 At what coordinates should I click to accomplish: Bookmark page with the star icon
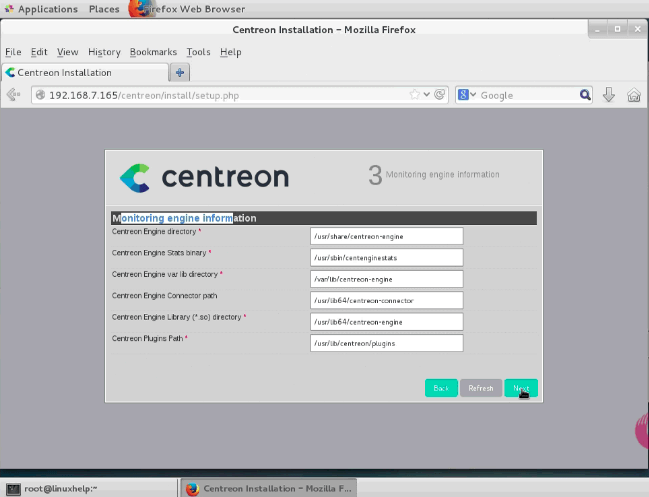click(414, 95)
